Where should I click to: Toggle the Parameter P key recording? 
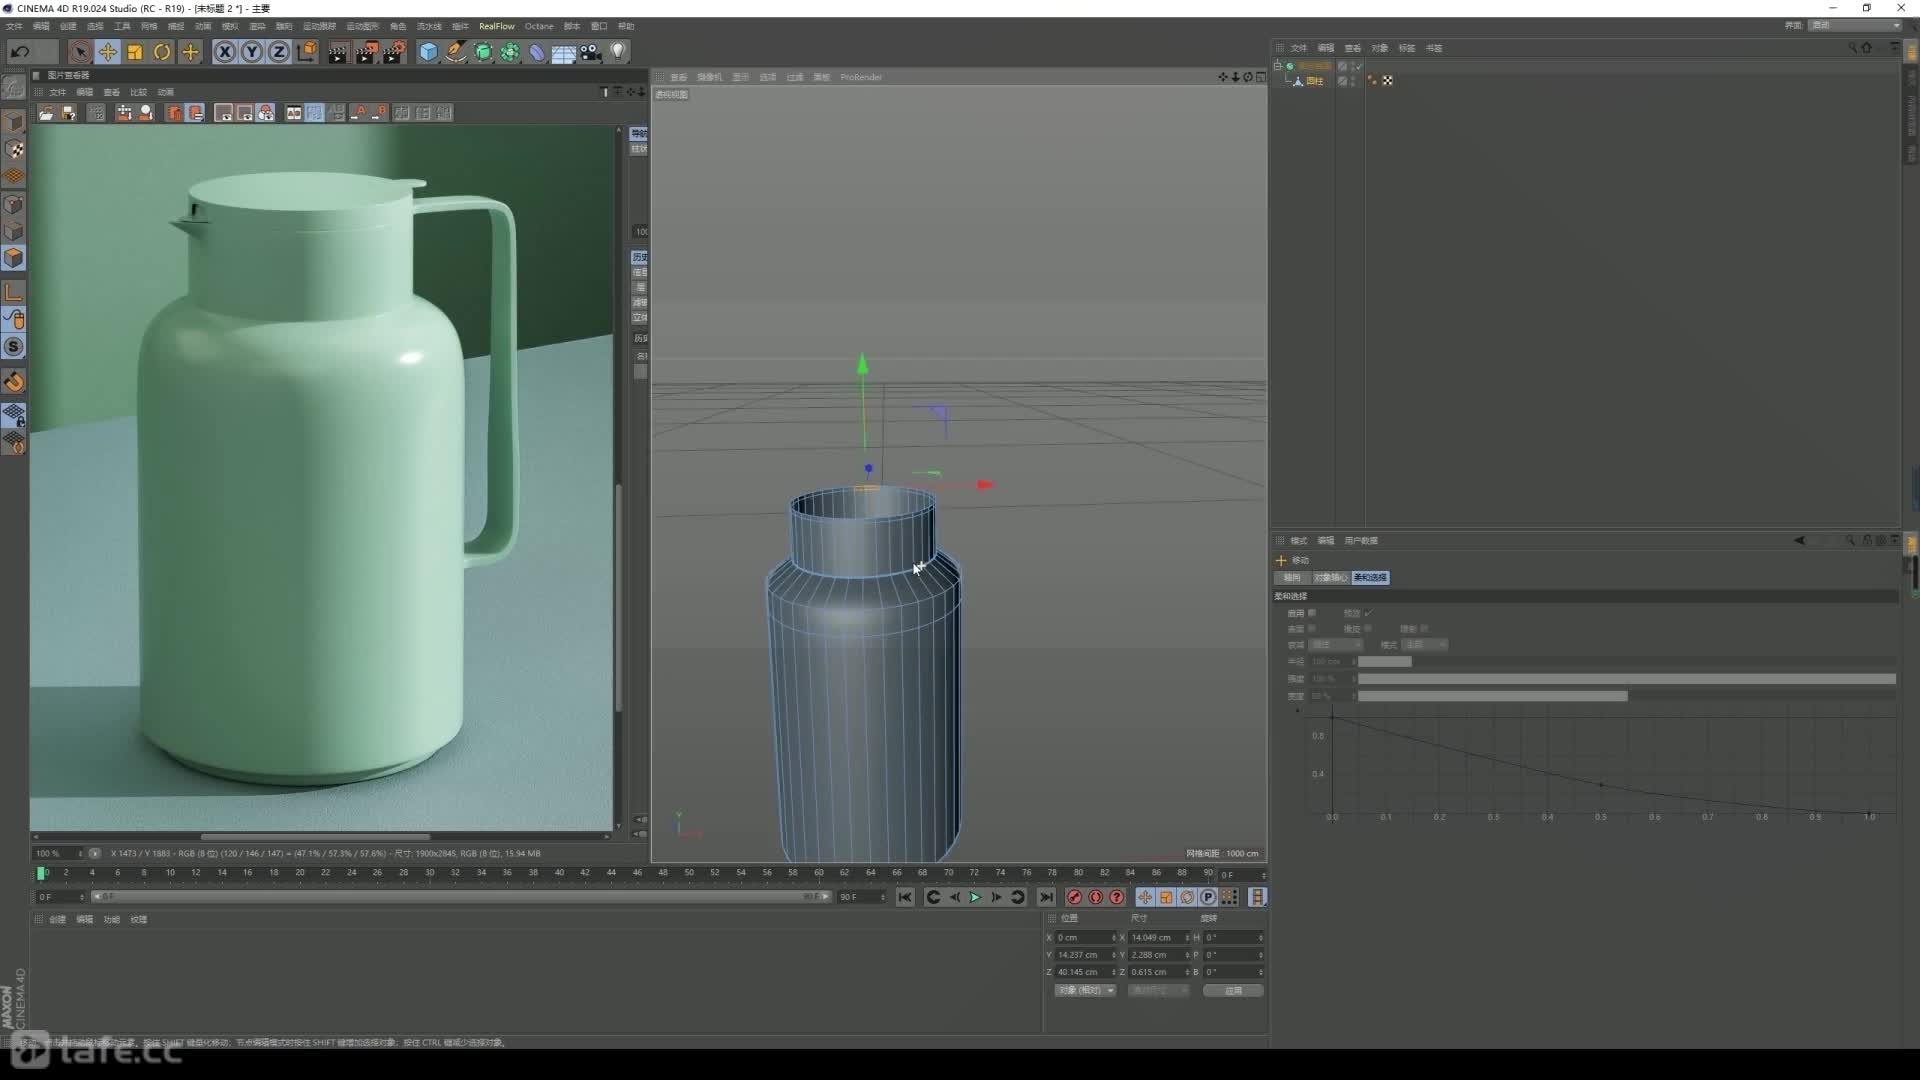1208,898
